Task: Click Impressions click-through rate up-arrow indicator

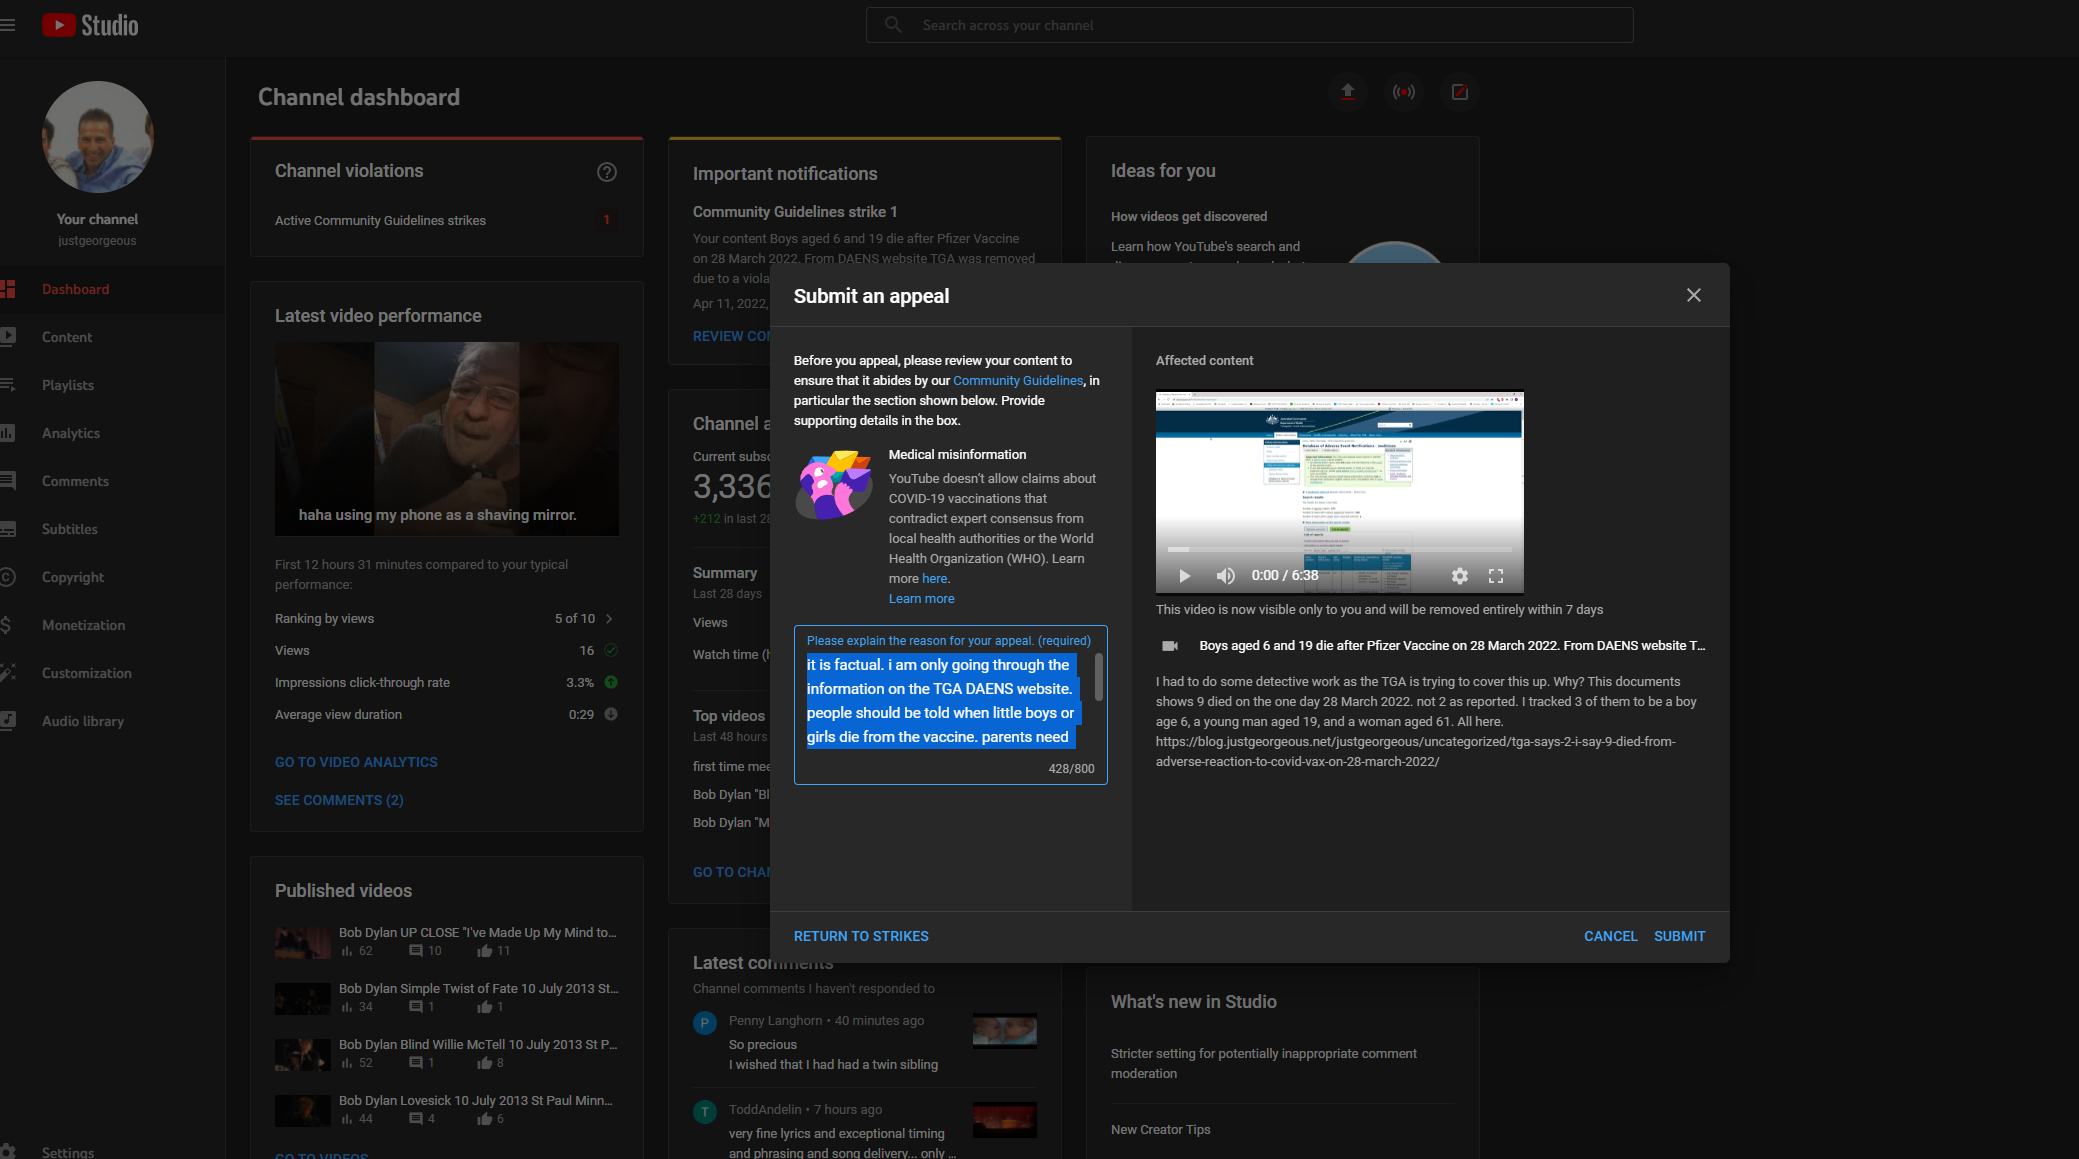Action: click(x=611, y=683)
